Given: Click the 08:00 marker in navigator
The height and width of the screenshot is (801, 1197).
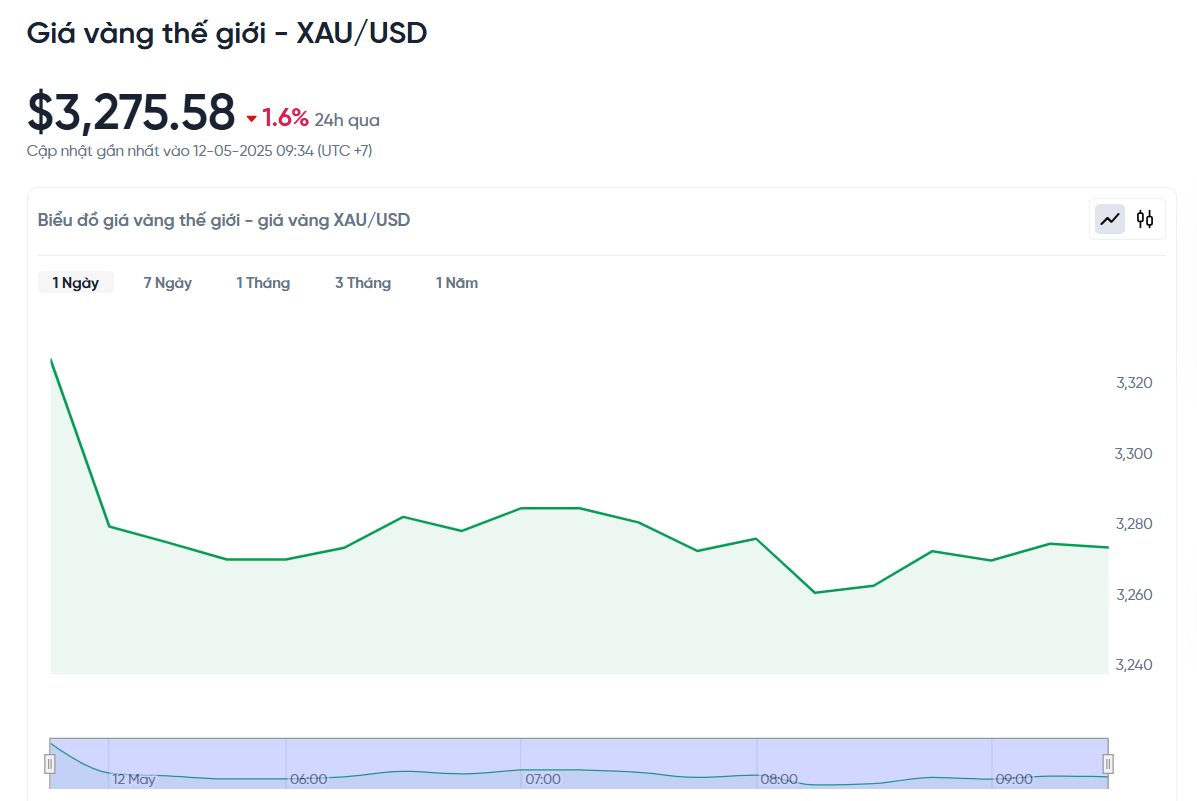Looking at the screenshot, I should click(779, 779).
